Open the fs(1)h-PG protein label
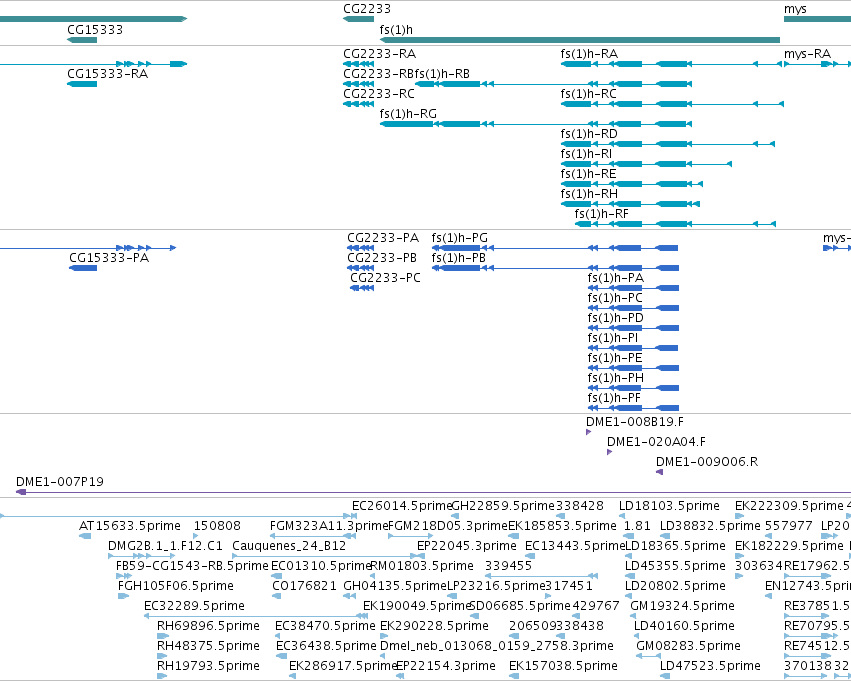This screenshot has width=851, height=681. 460,238
